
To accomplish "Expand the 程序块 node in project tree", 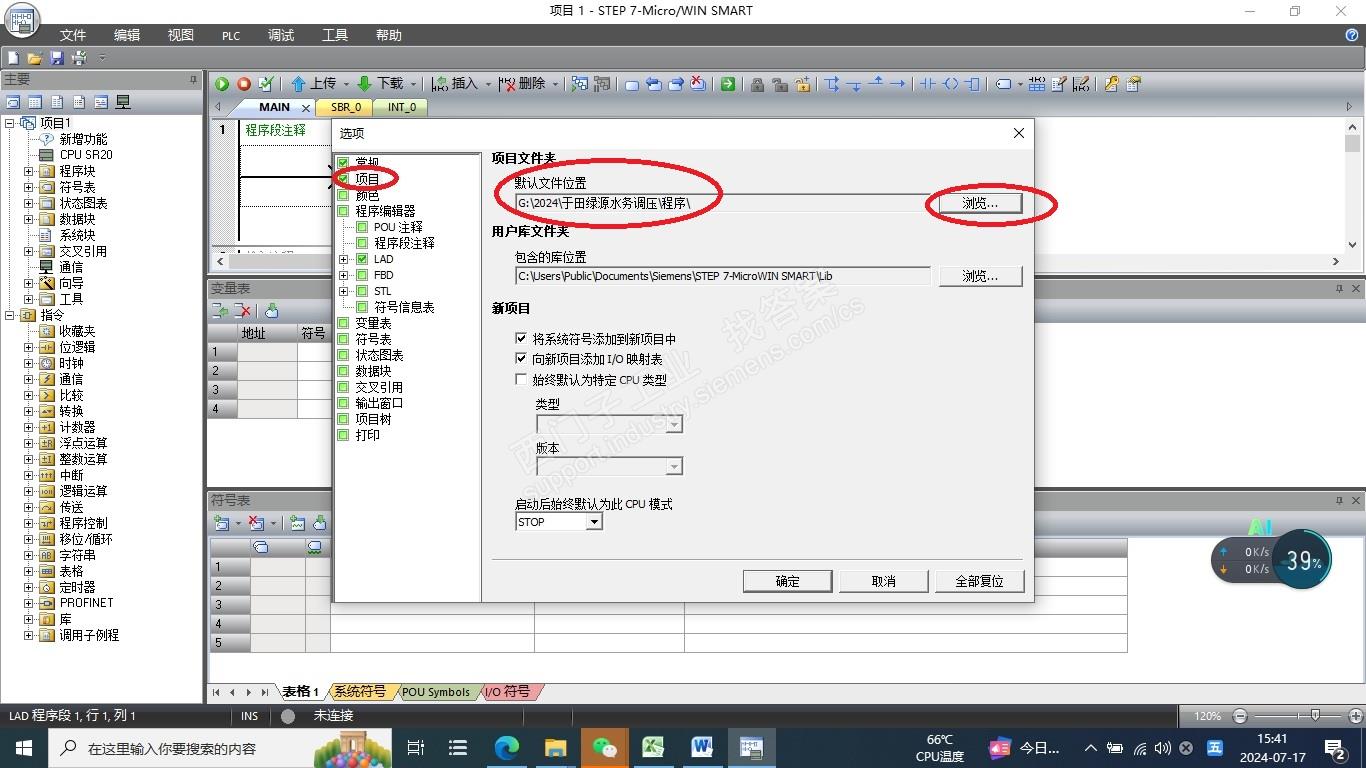I will (28, 171).
